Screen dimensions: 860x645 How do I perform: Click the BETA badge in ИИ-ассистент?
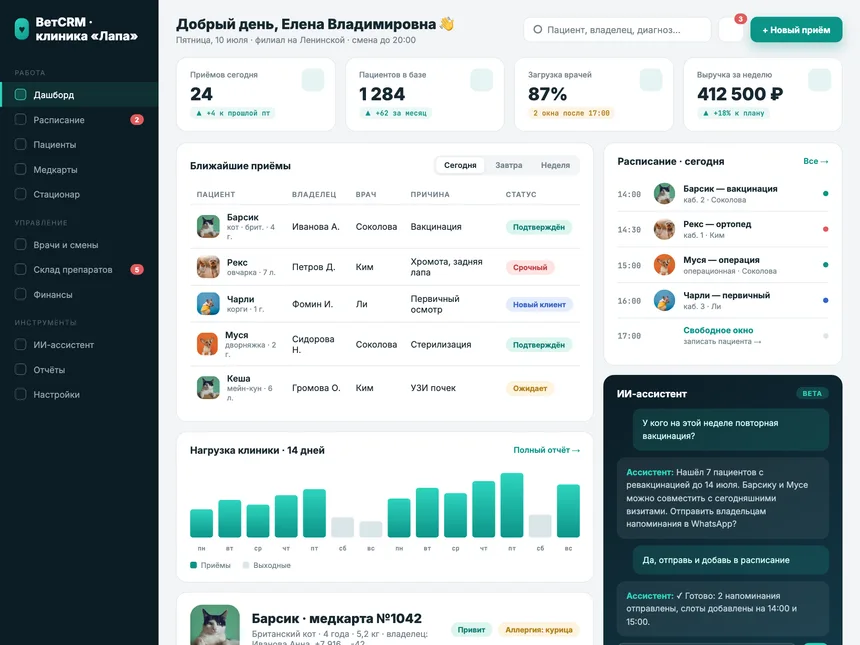pos(812,393)
